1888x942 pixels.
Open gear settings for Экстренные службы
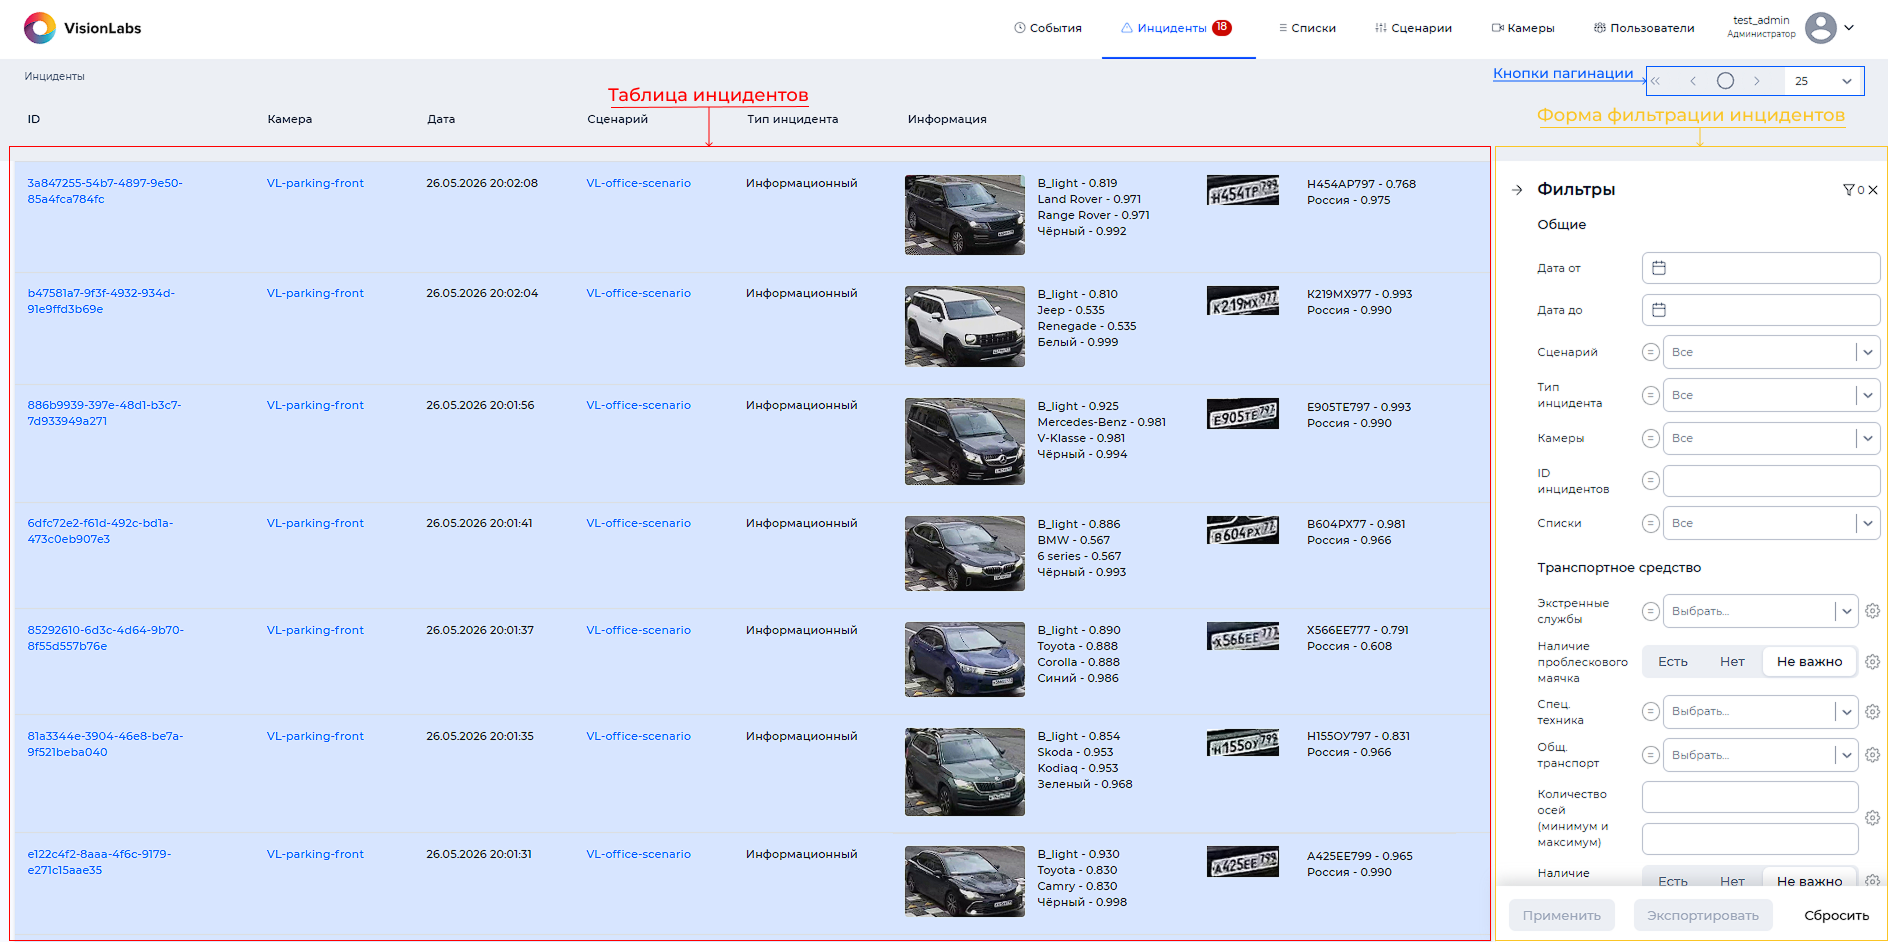(x=1873, y=611)
